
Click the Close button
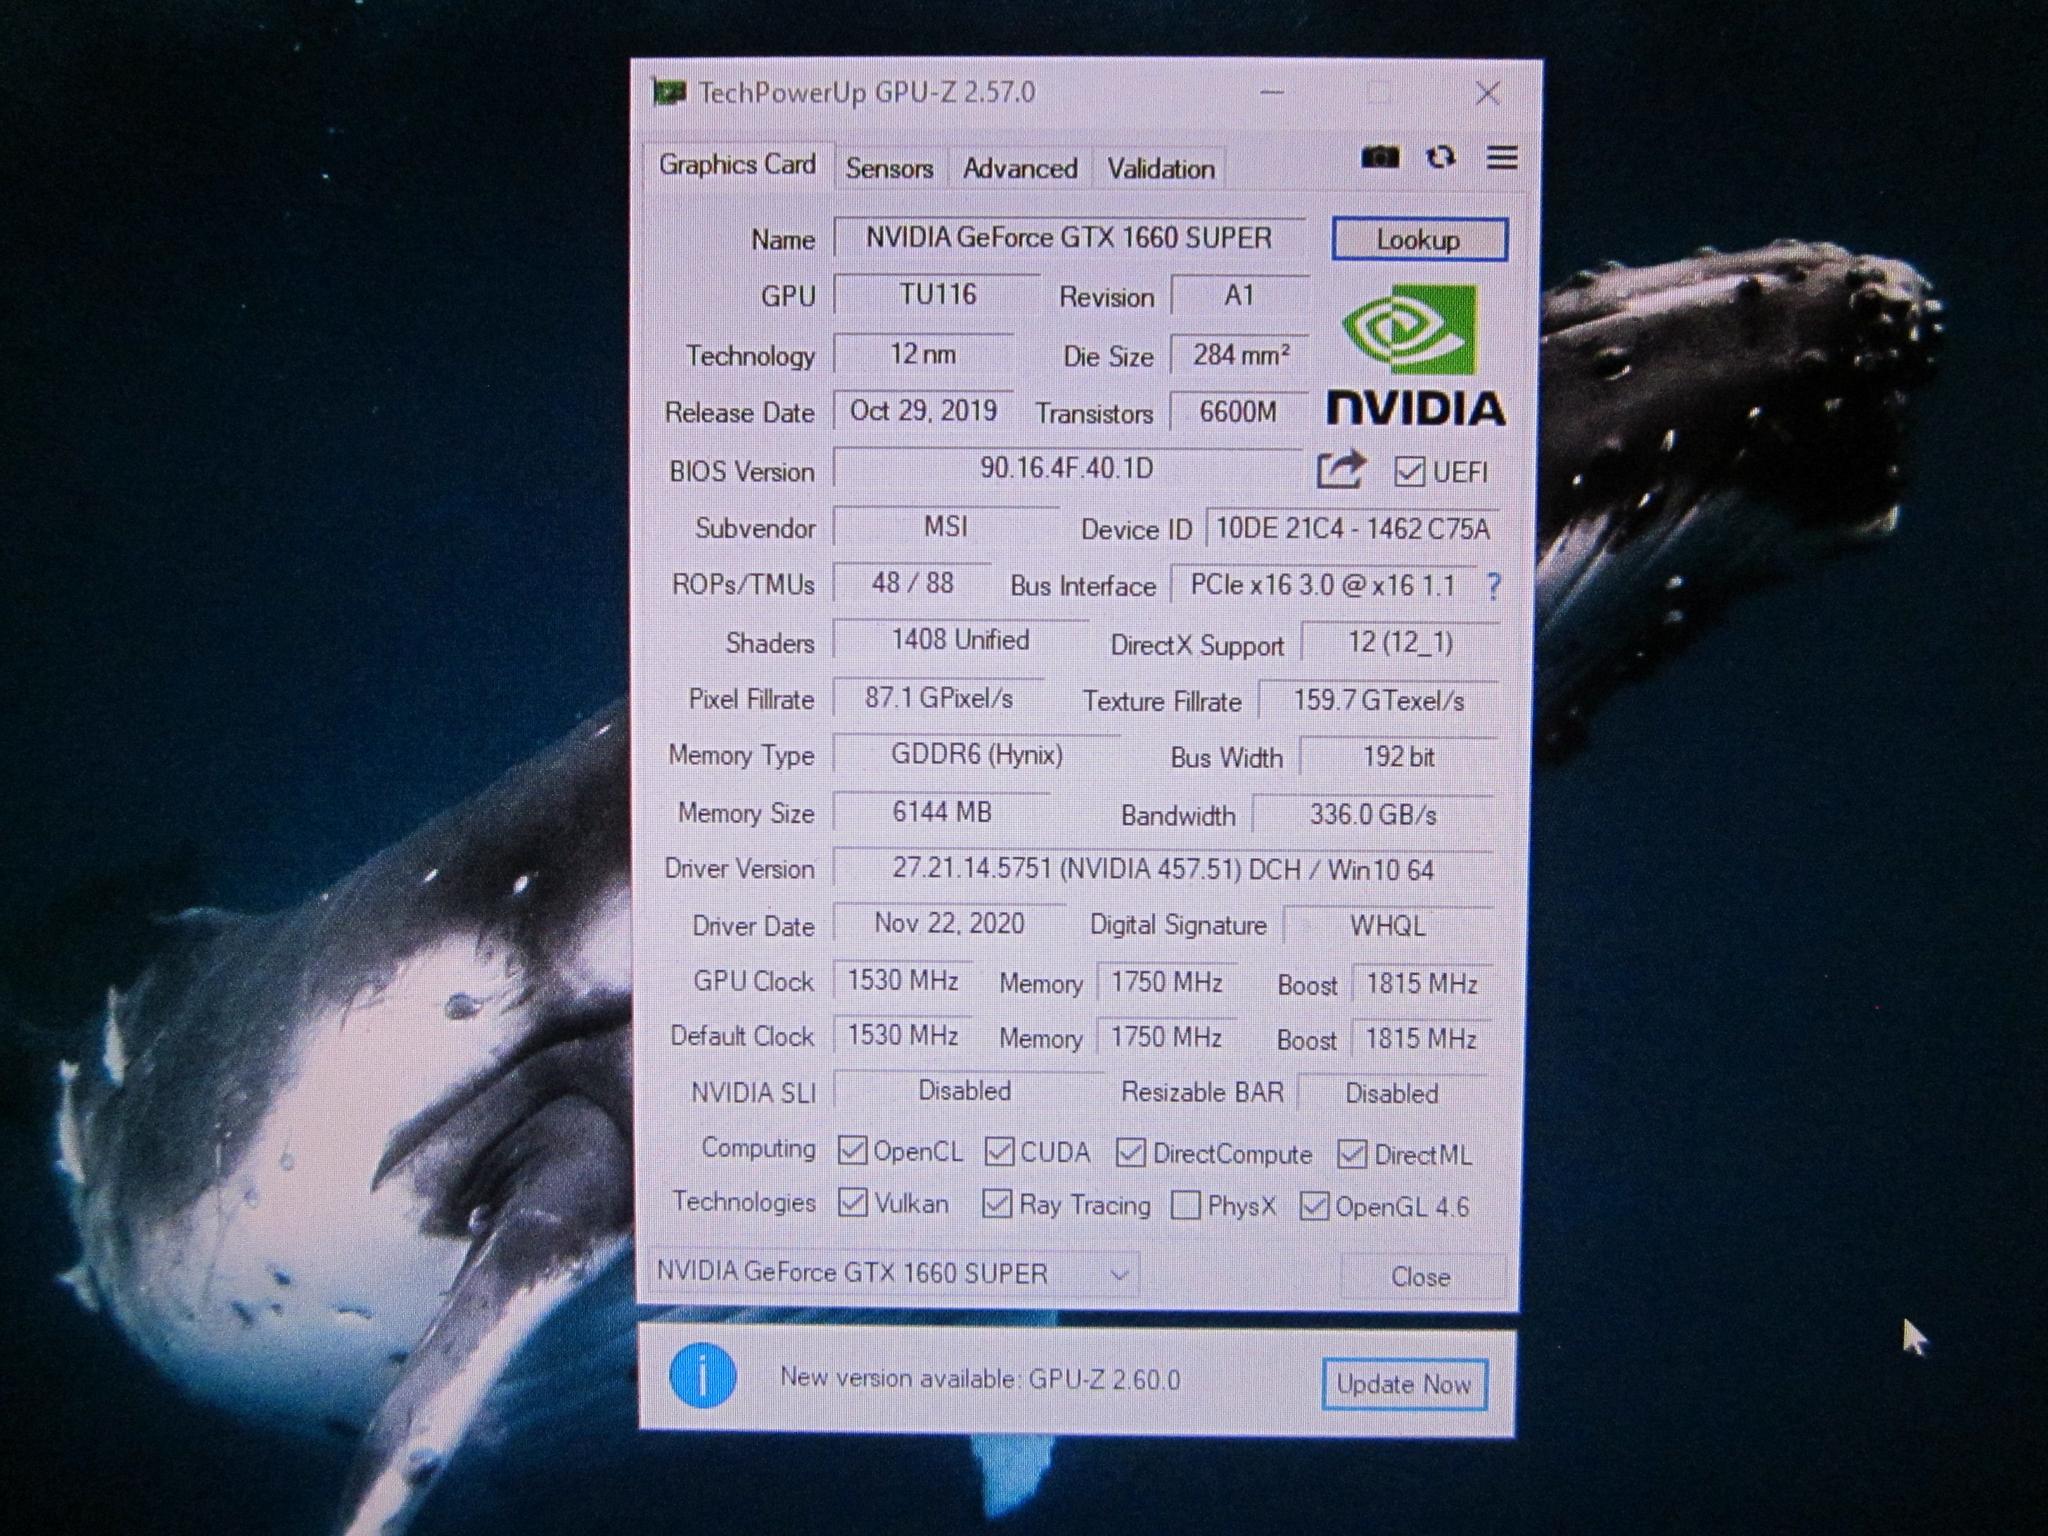(x=1421, y=1277)
